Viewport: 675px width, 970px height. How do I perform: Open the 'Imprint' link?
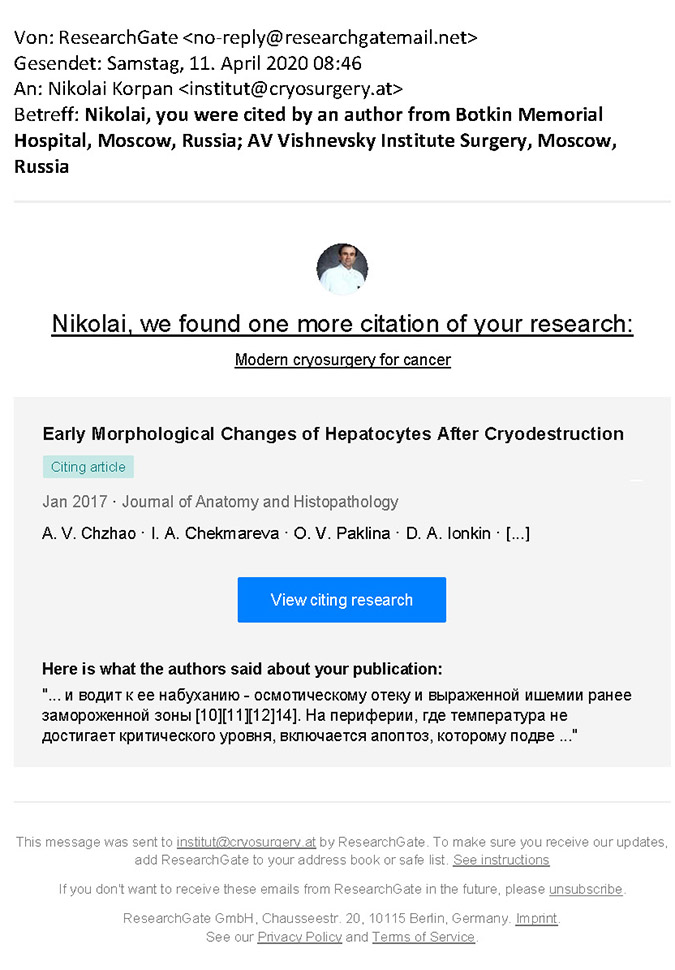point(537,918)
